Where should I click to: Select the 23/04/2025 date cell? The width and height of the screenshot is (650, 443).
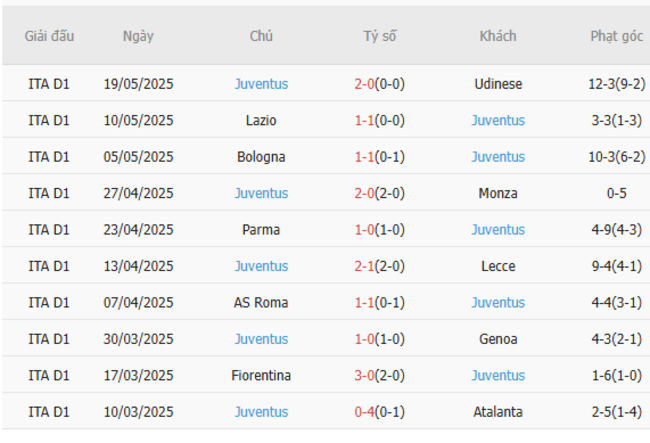tap(138, 230)
